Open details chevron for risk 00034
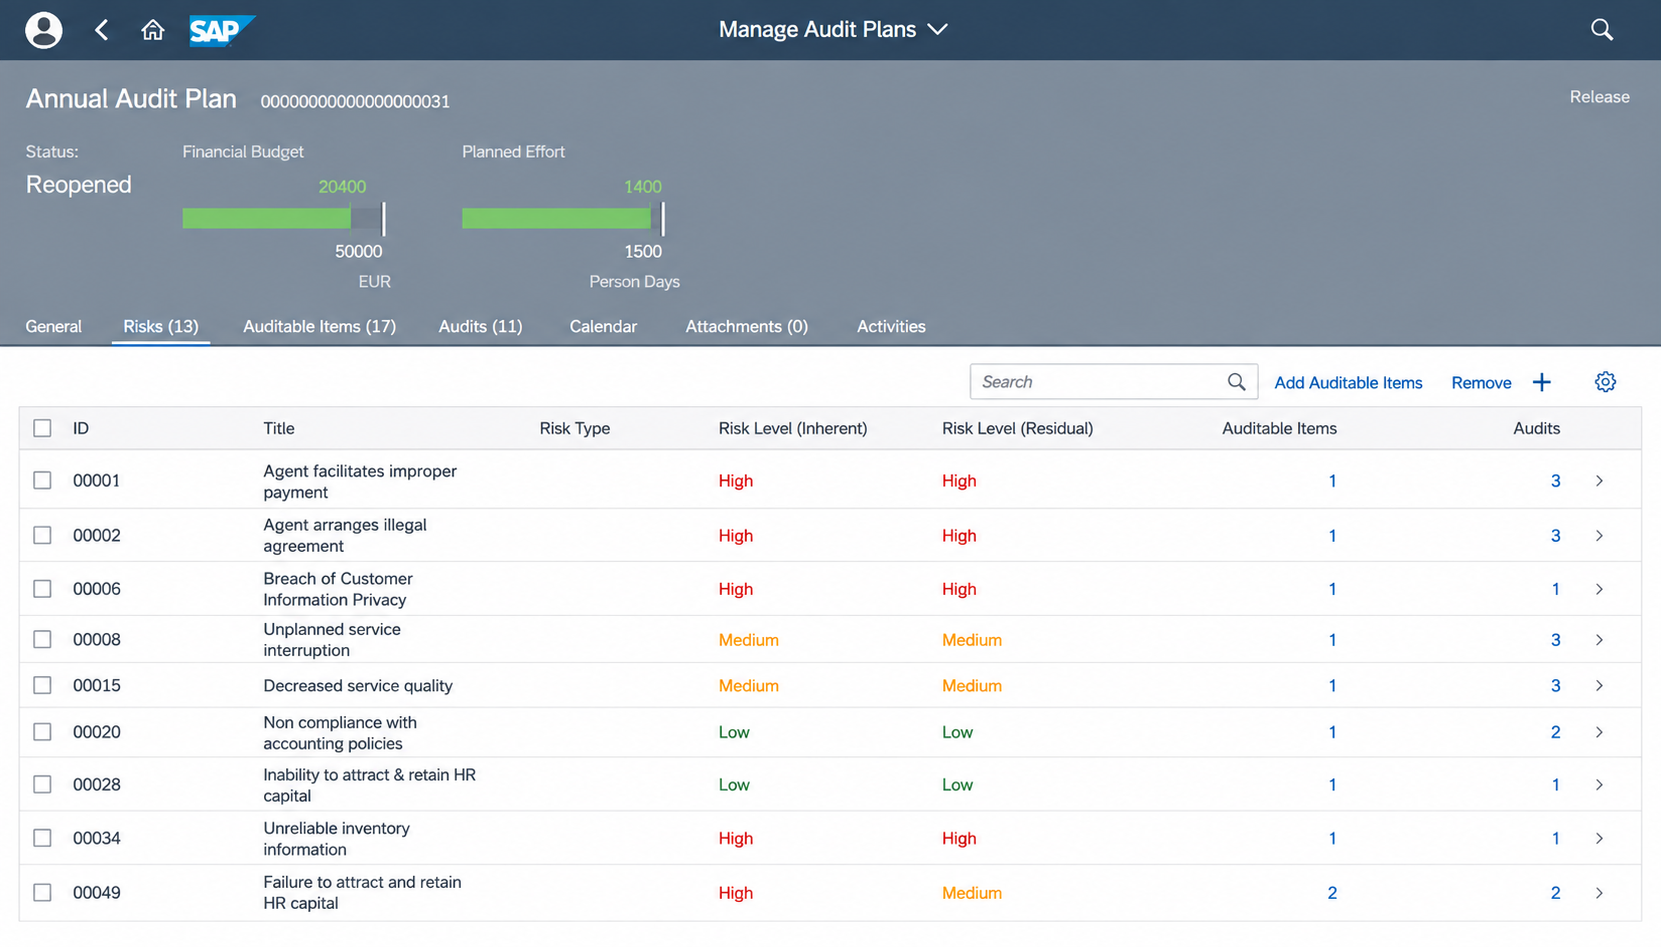 [1599, 838]
